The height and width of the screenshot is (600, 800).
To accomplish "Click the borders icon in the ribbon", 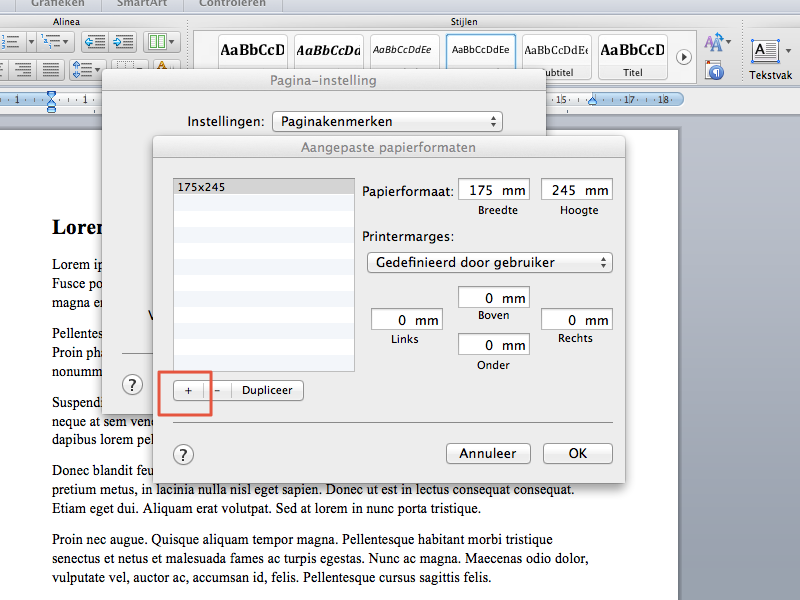I will (126, 65).
